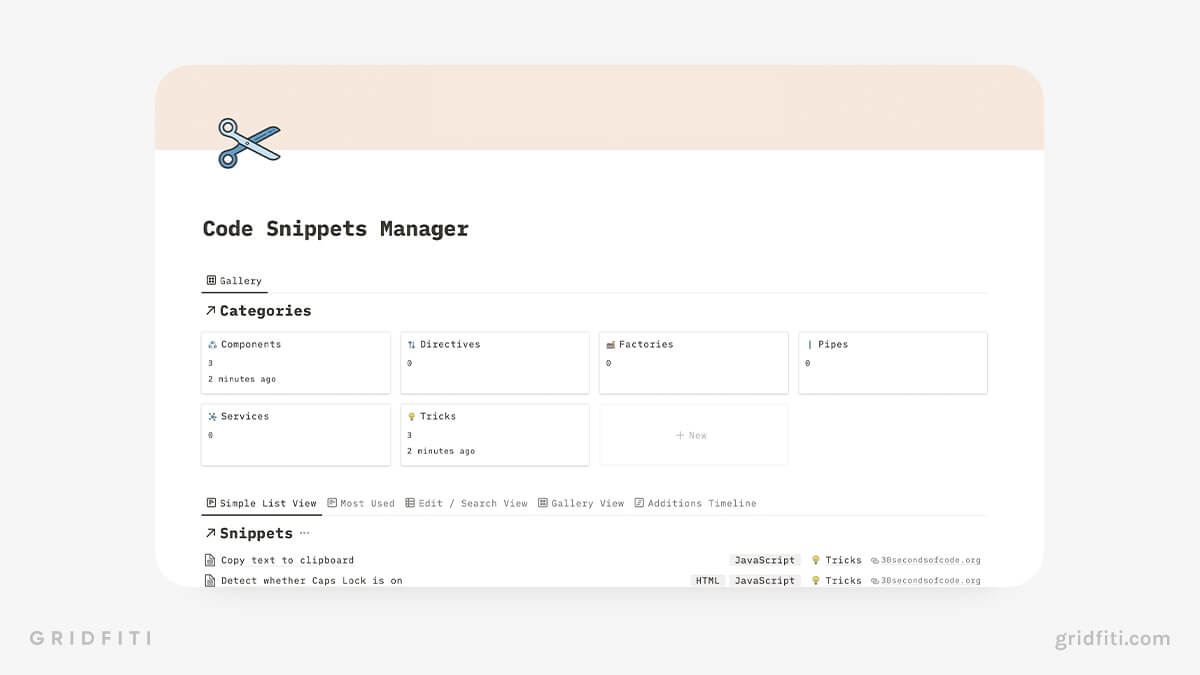Click the icon on the Components card

pyautogui.click(x=210, y=344)
